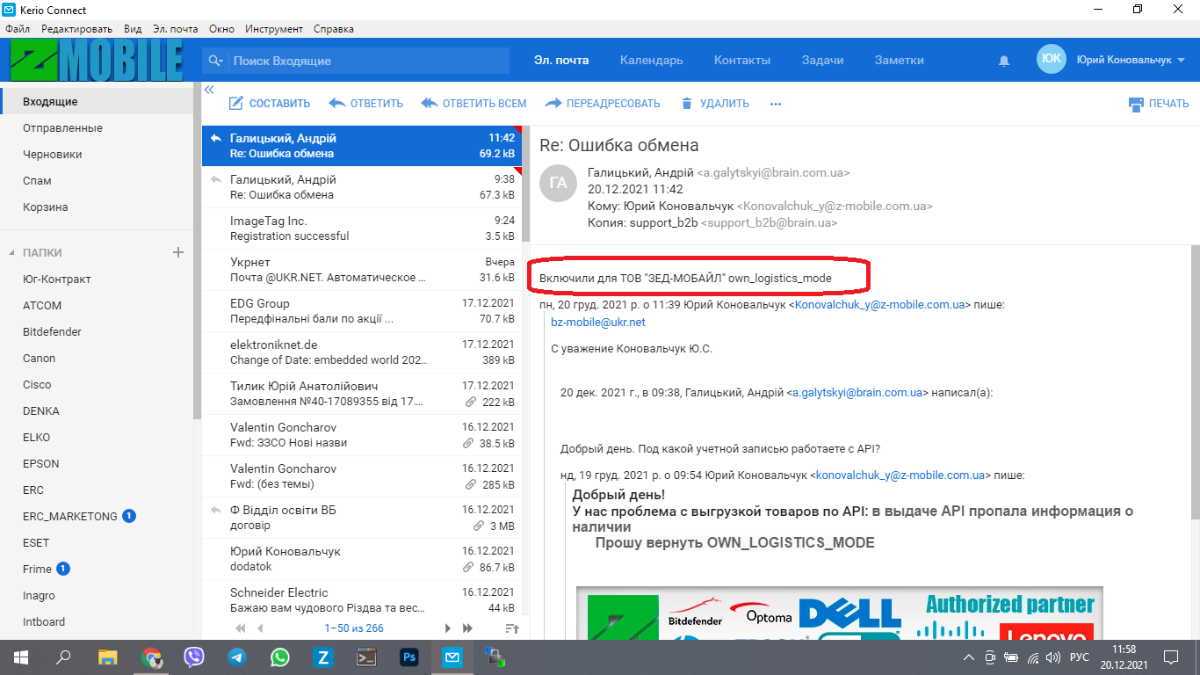This screenshot has height=675, width=1200.
Task: Collapse the folder sidebar with double chevron
Action: click(x=210, y=89)
